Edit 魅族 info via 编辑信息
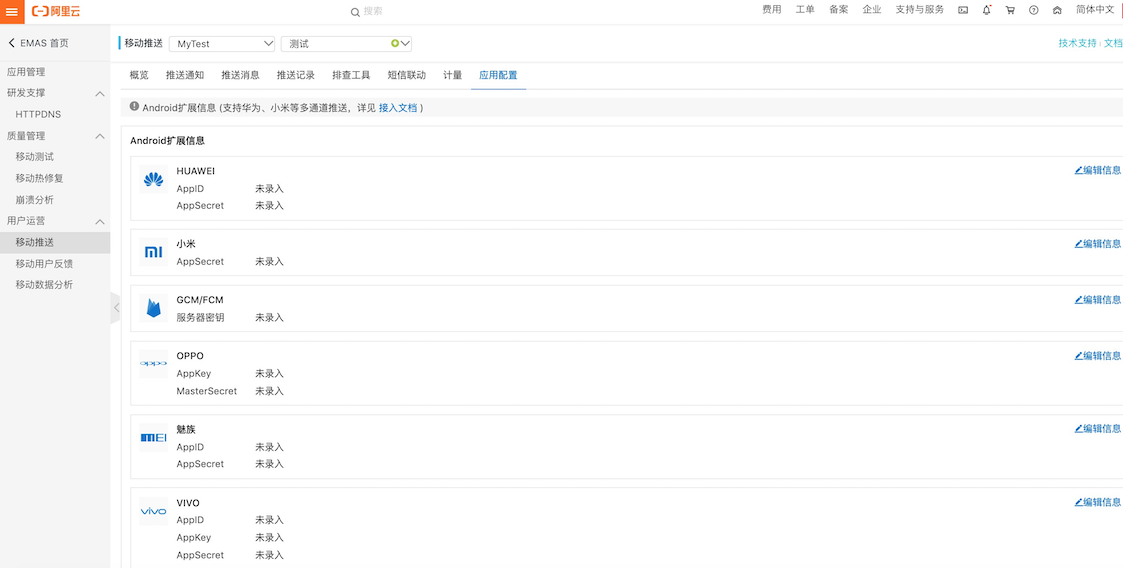Screen dimensions: 1123x568 (x=1098, y=428)
